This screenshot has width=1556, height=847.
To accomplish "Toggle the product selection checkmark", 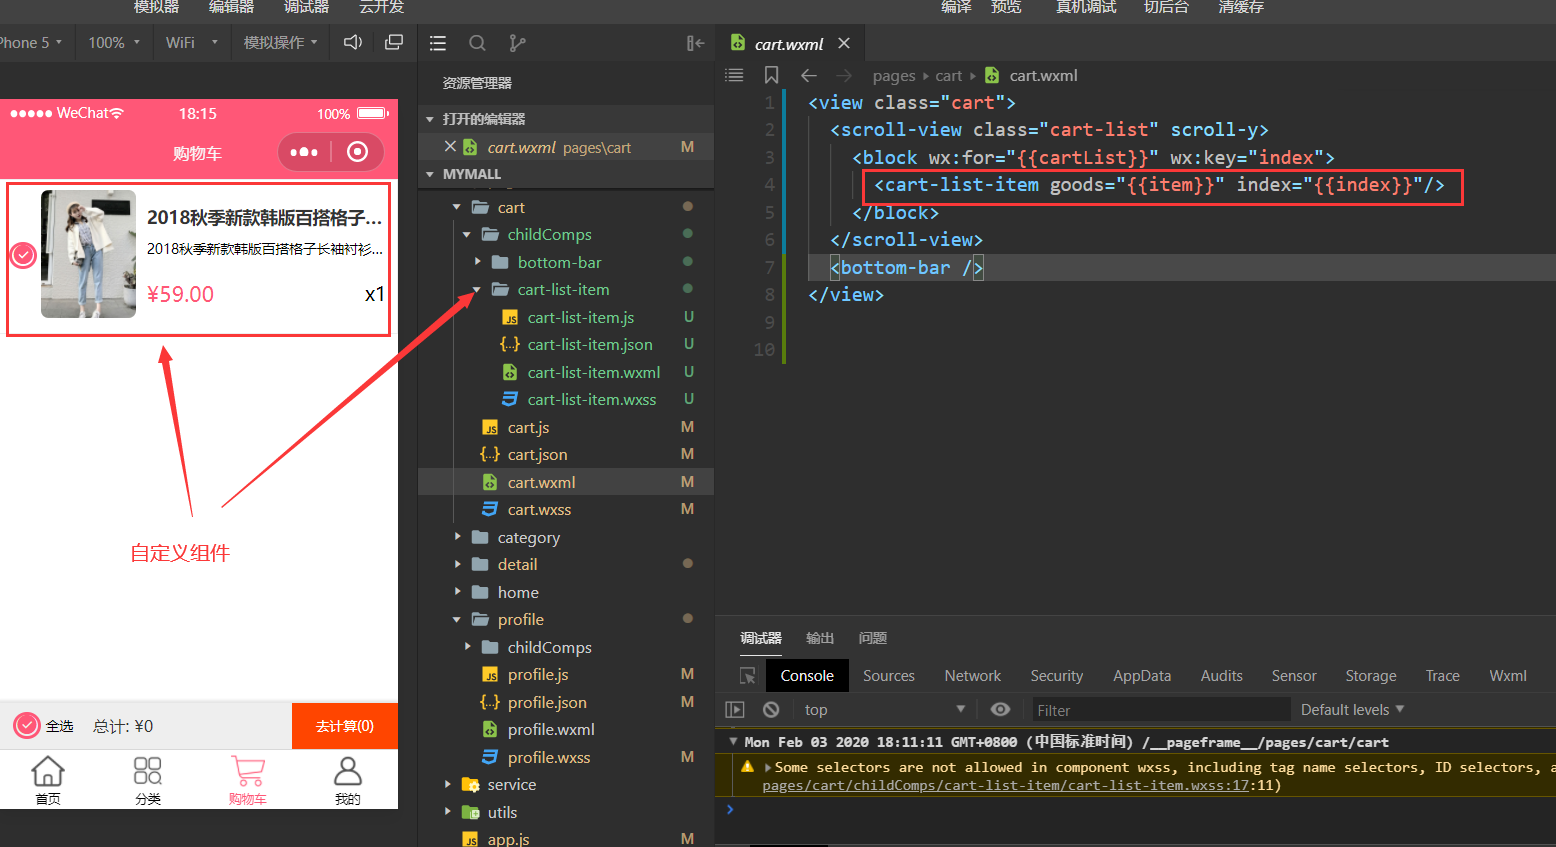I will [23, 255].
